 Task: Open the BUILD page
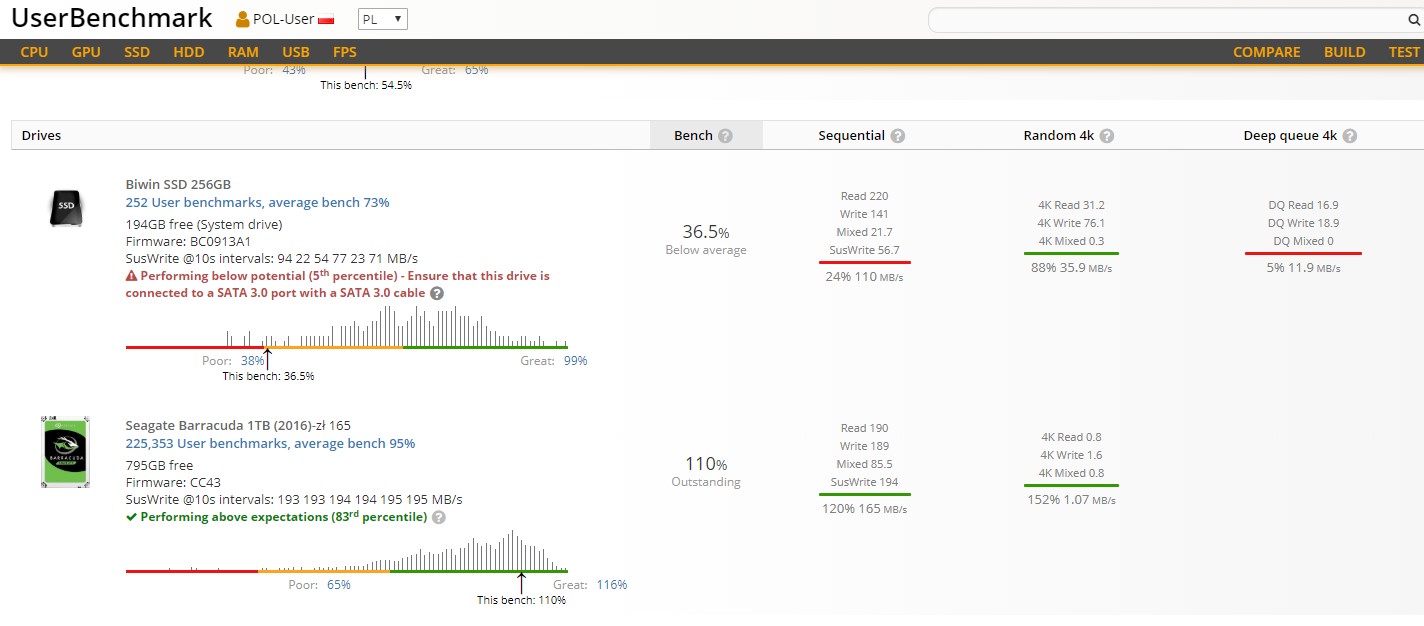[x=1345, y=52]
